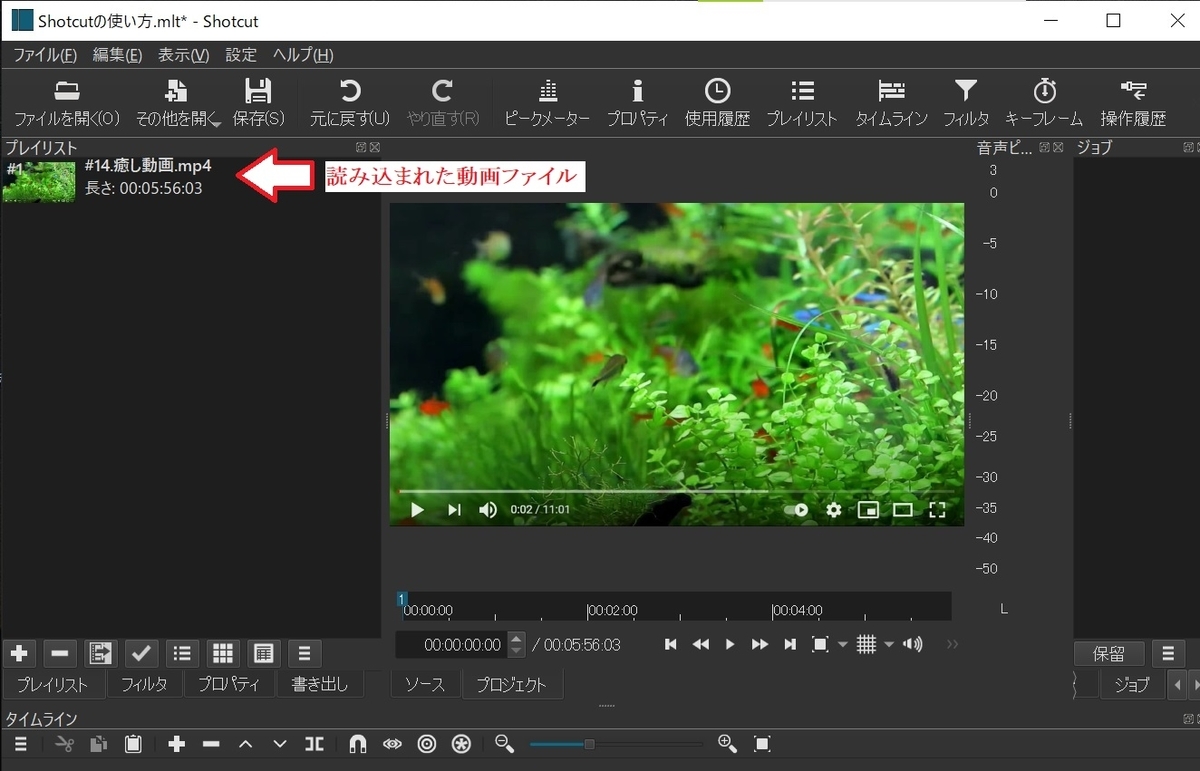Lift clip with timeline up-chevron icon
Image resolution: width=1200 pixels, height=771 pixels.
(x=245, y=744)
